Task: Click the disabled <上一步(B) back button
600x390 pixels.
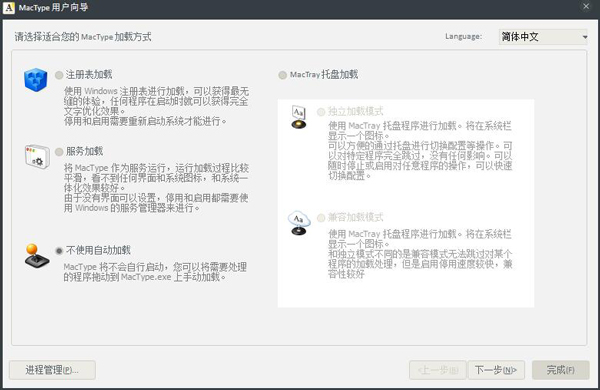Action: point(438,370)
